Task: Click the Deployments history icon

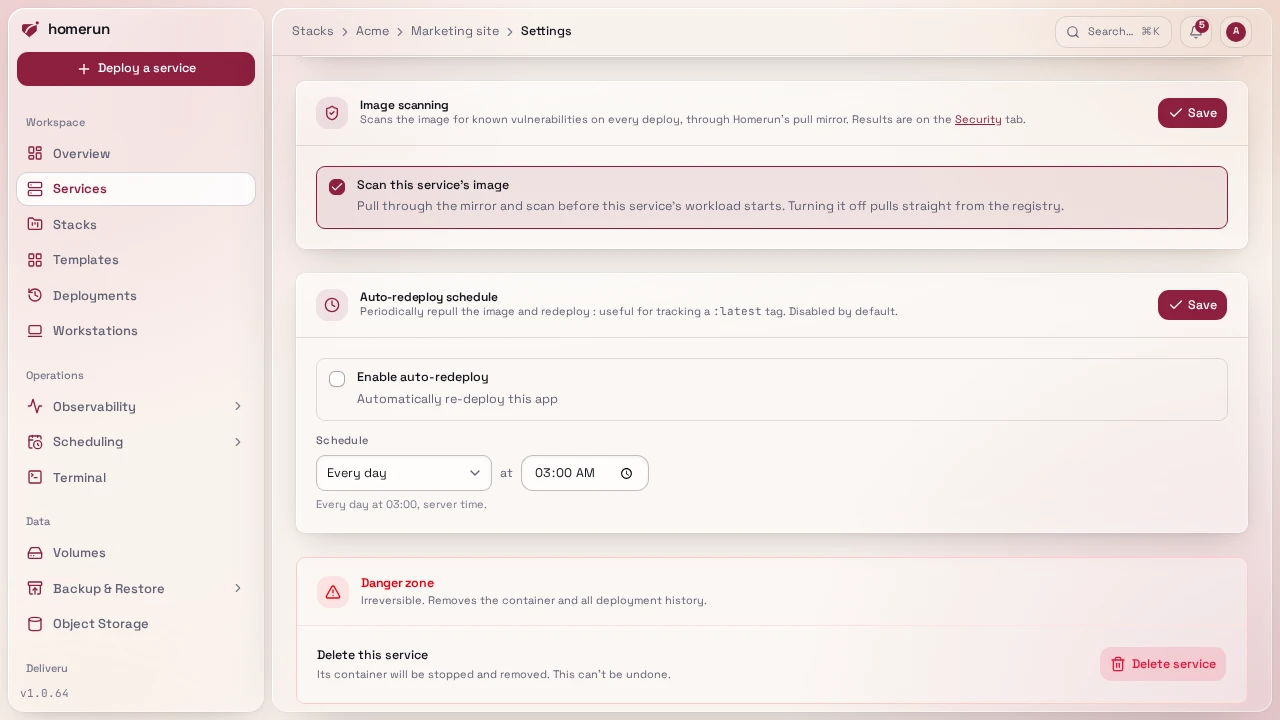Action: tap(35, 295)
